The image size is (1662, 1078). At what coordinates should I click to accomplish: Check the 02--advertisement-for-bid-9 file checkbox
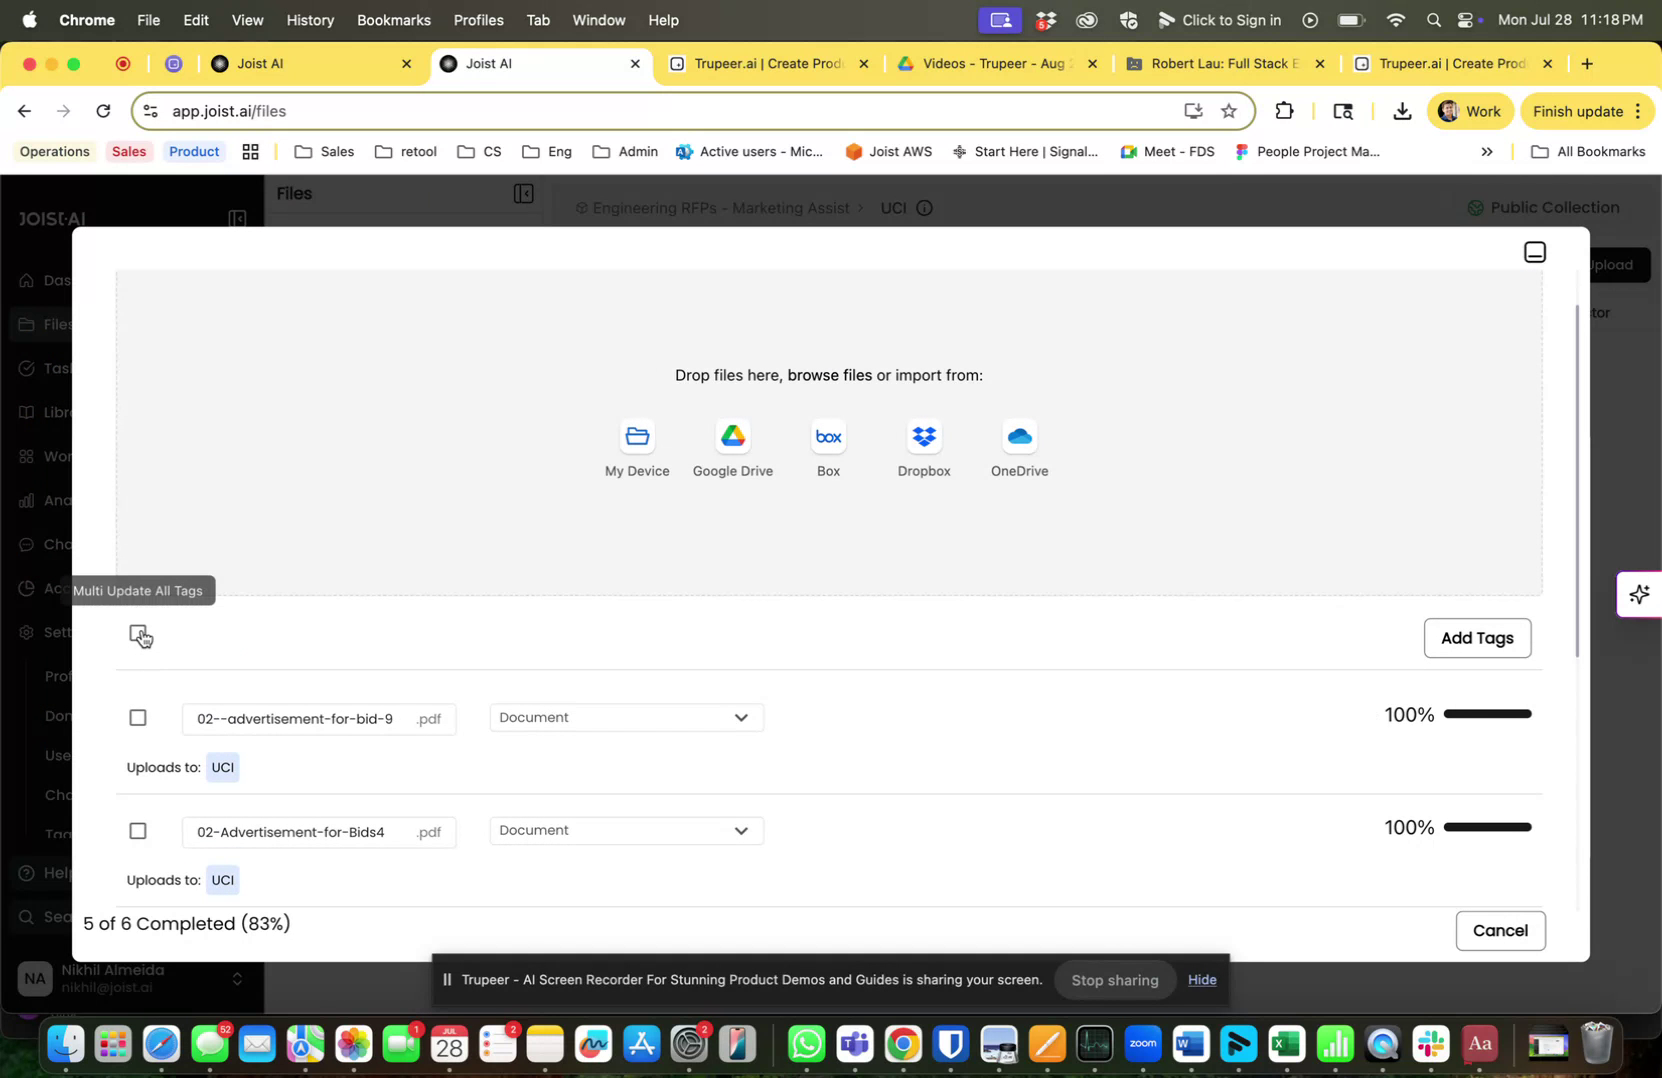coord(137,717)
